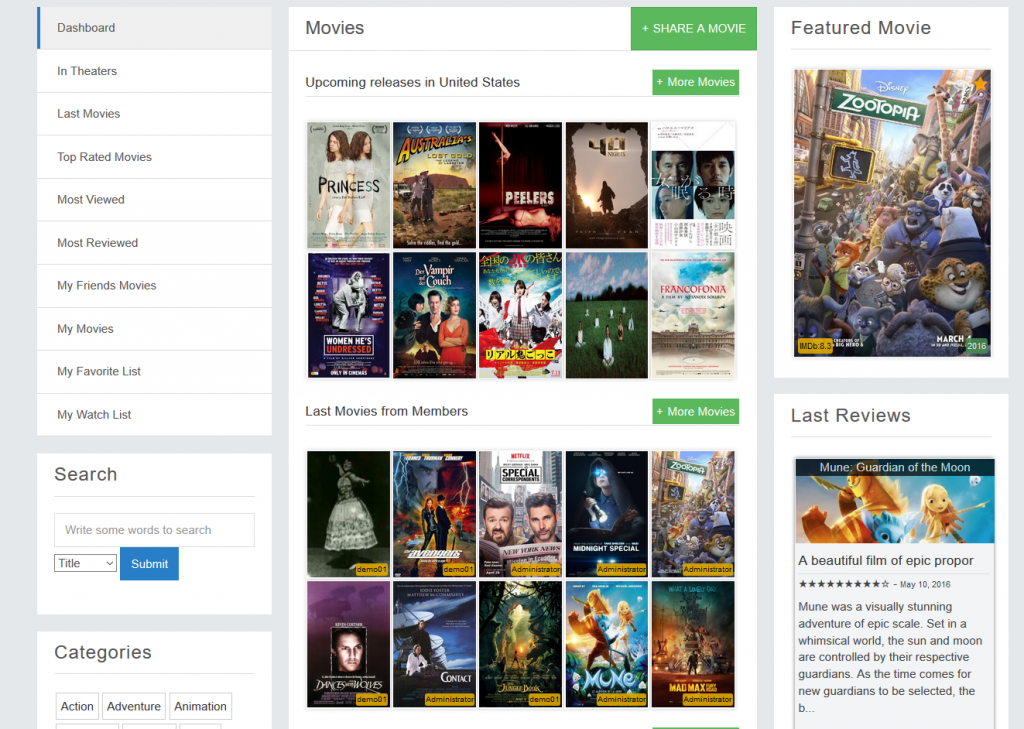1024x729 pixels.
Task: Go to In Theaters
Action: pos(154,71)
